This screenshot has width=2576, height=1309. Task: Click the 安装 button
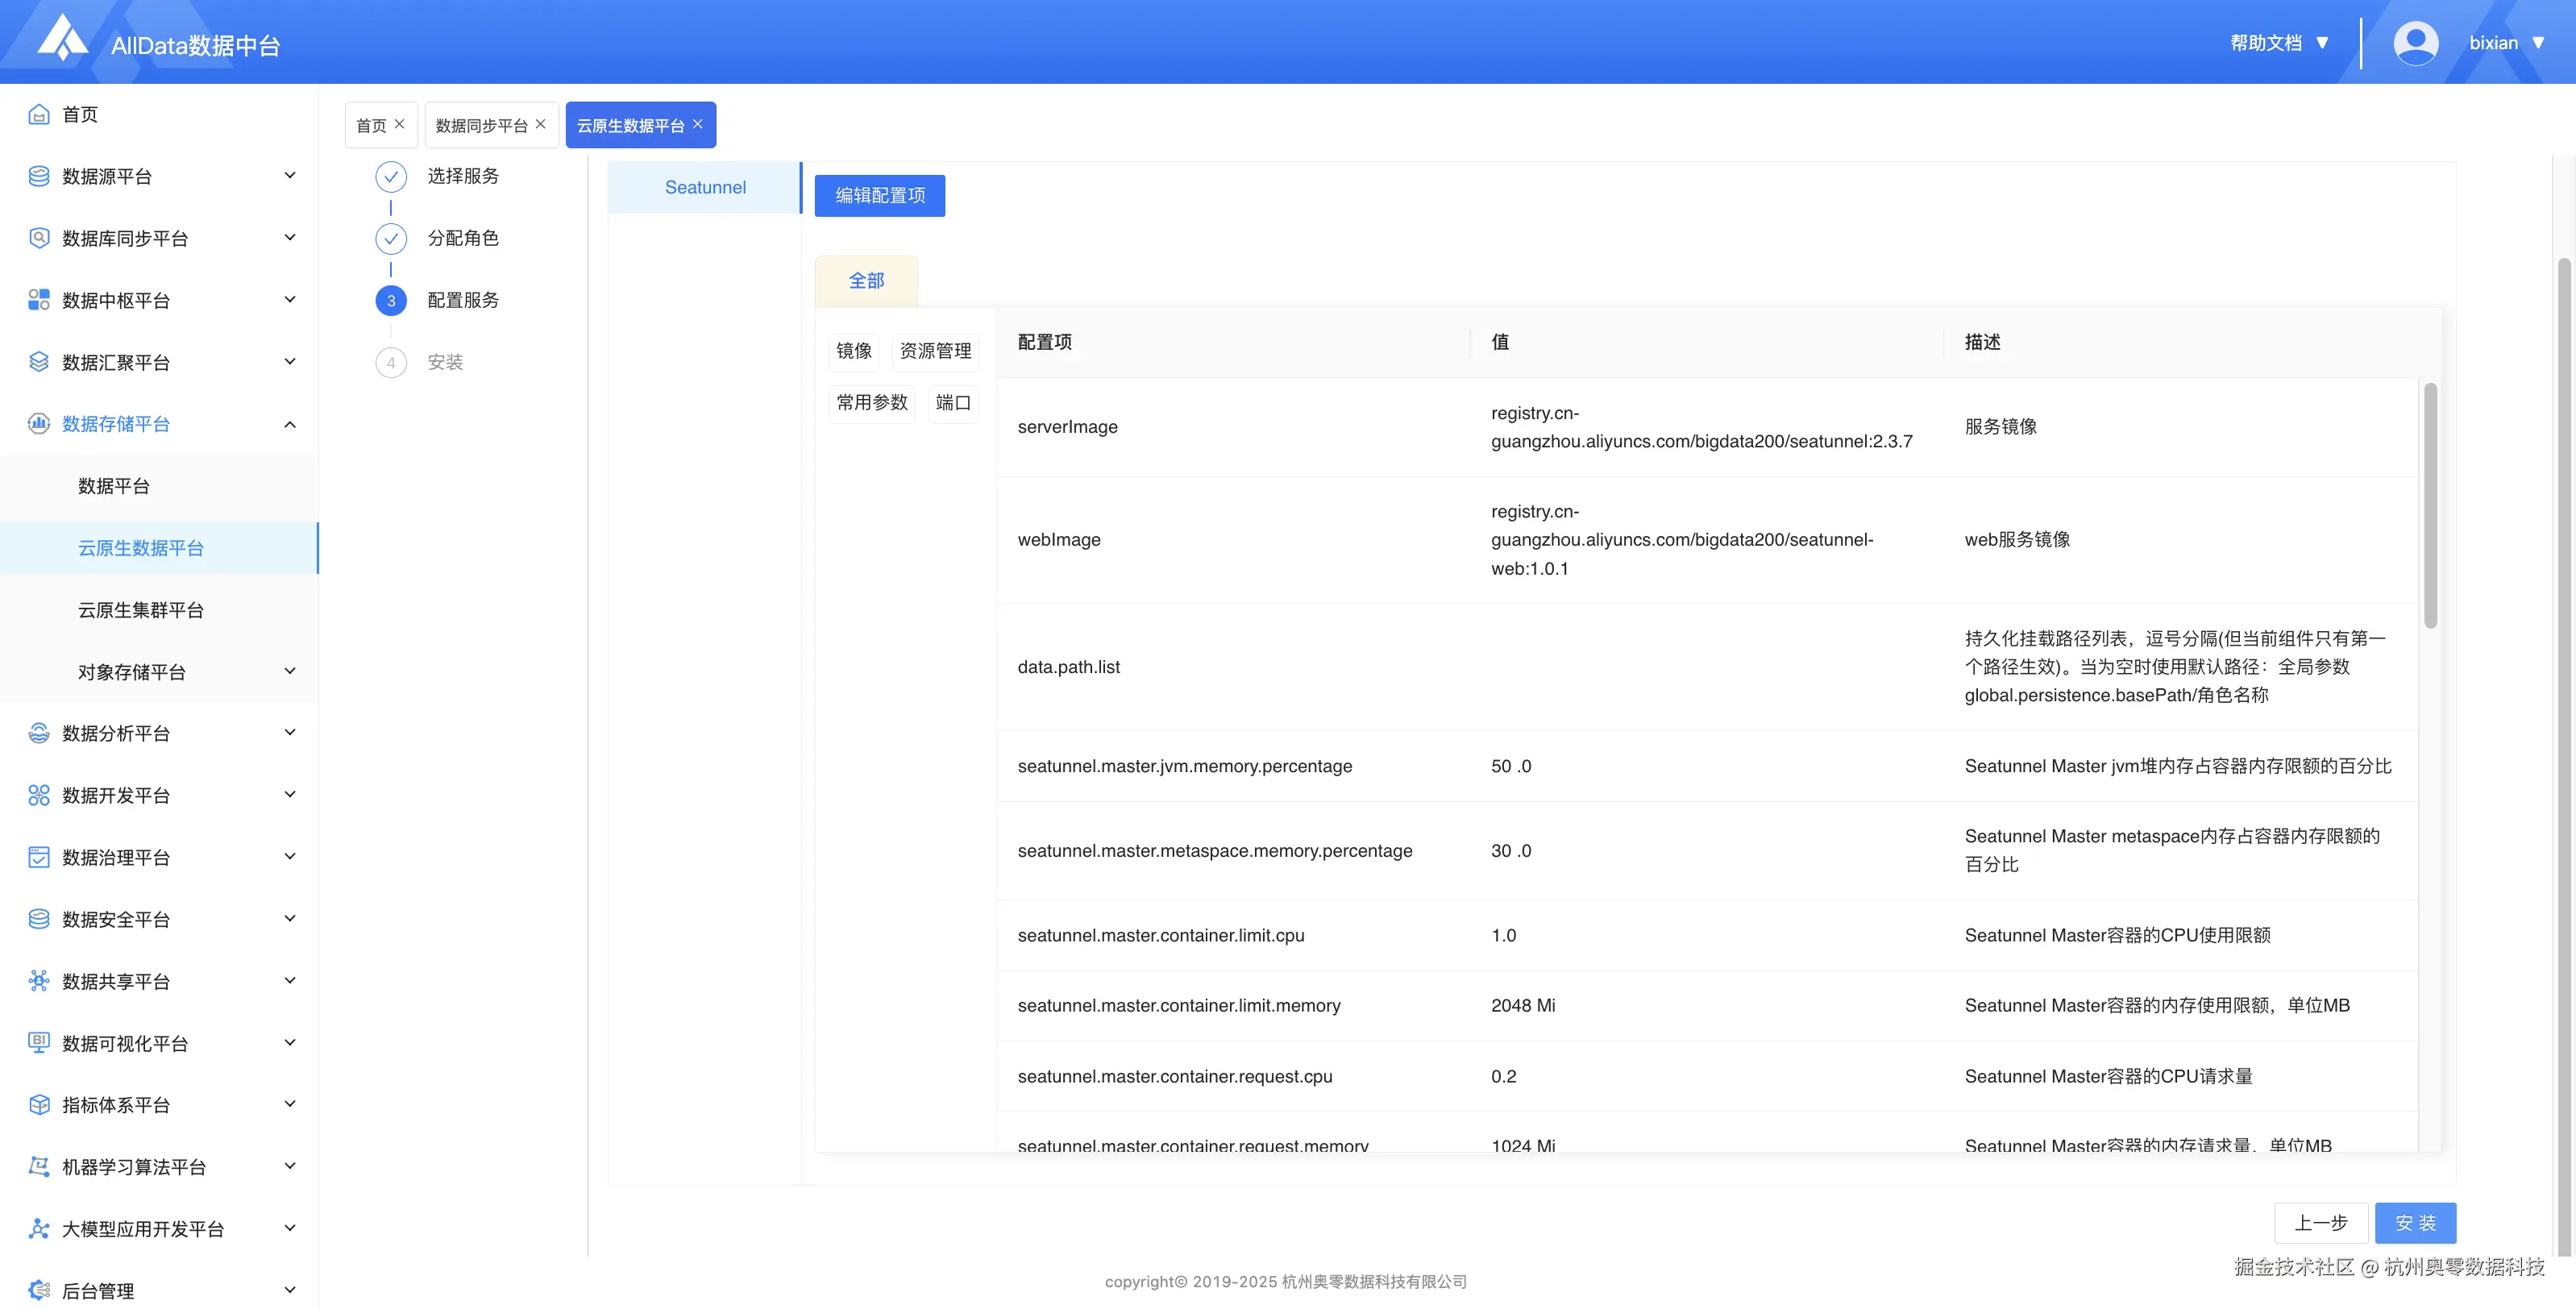click(x=2415, y=1222)
